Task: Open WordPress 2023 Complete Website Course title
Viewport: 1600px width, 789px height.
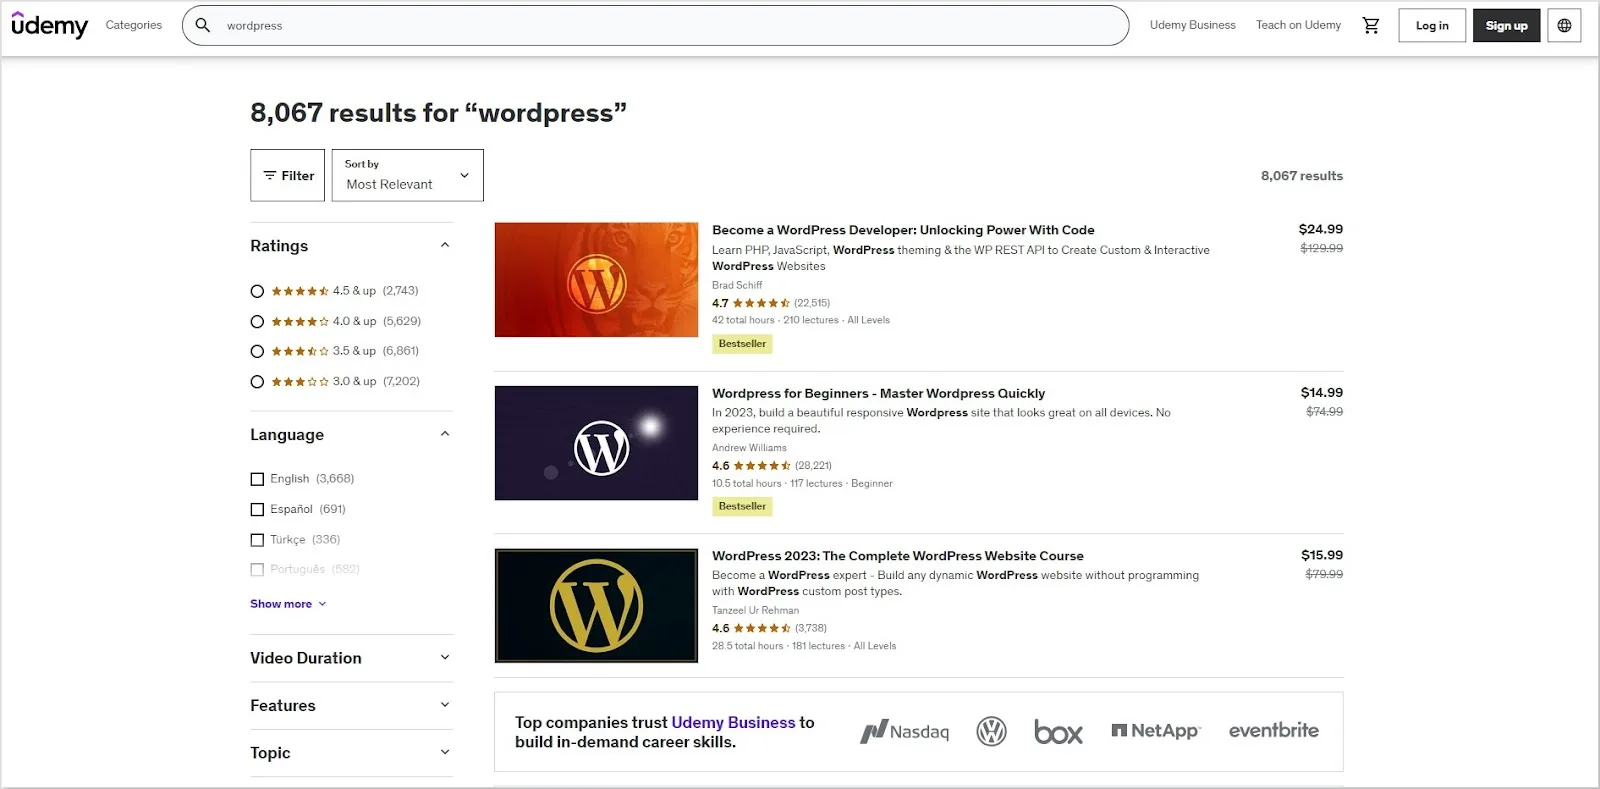Action: pyautogui.click(x=898, y=556)
